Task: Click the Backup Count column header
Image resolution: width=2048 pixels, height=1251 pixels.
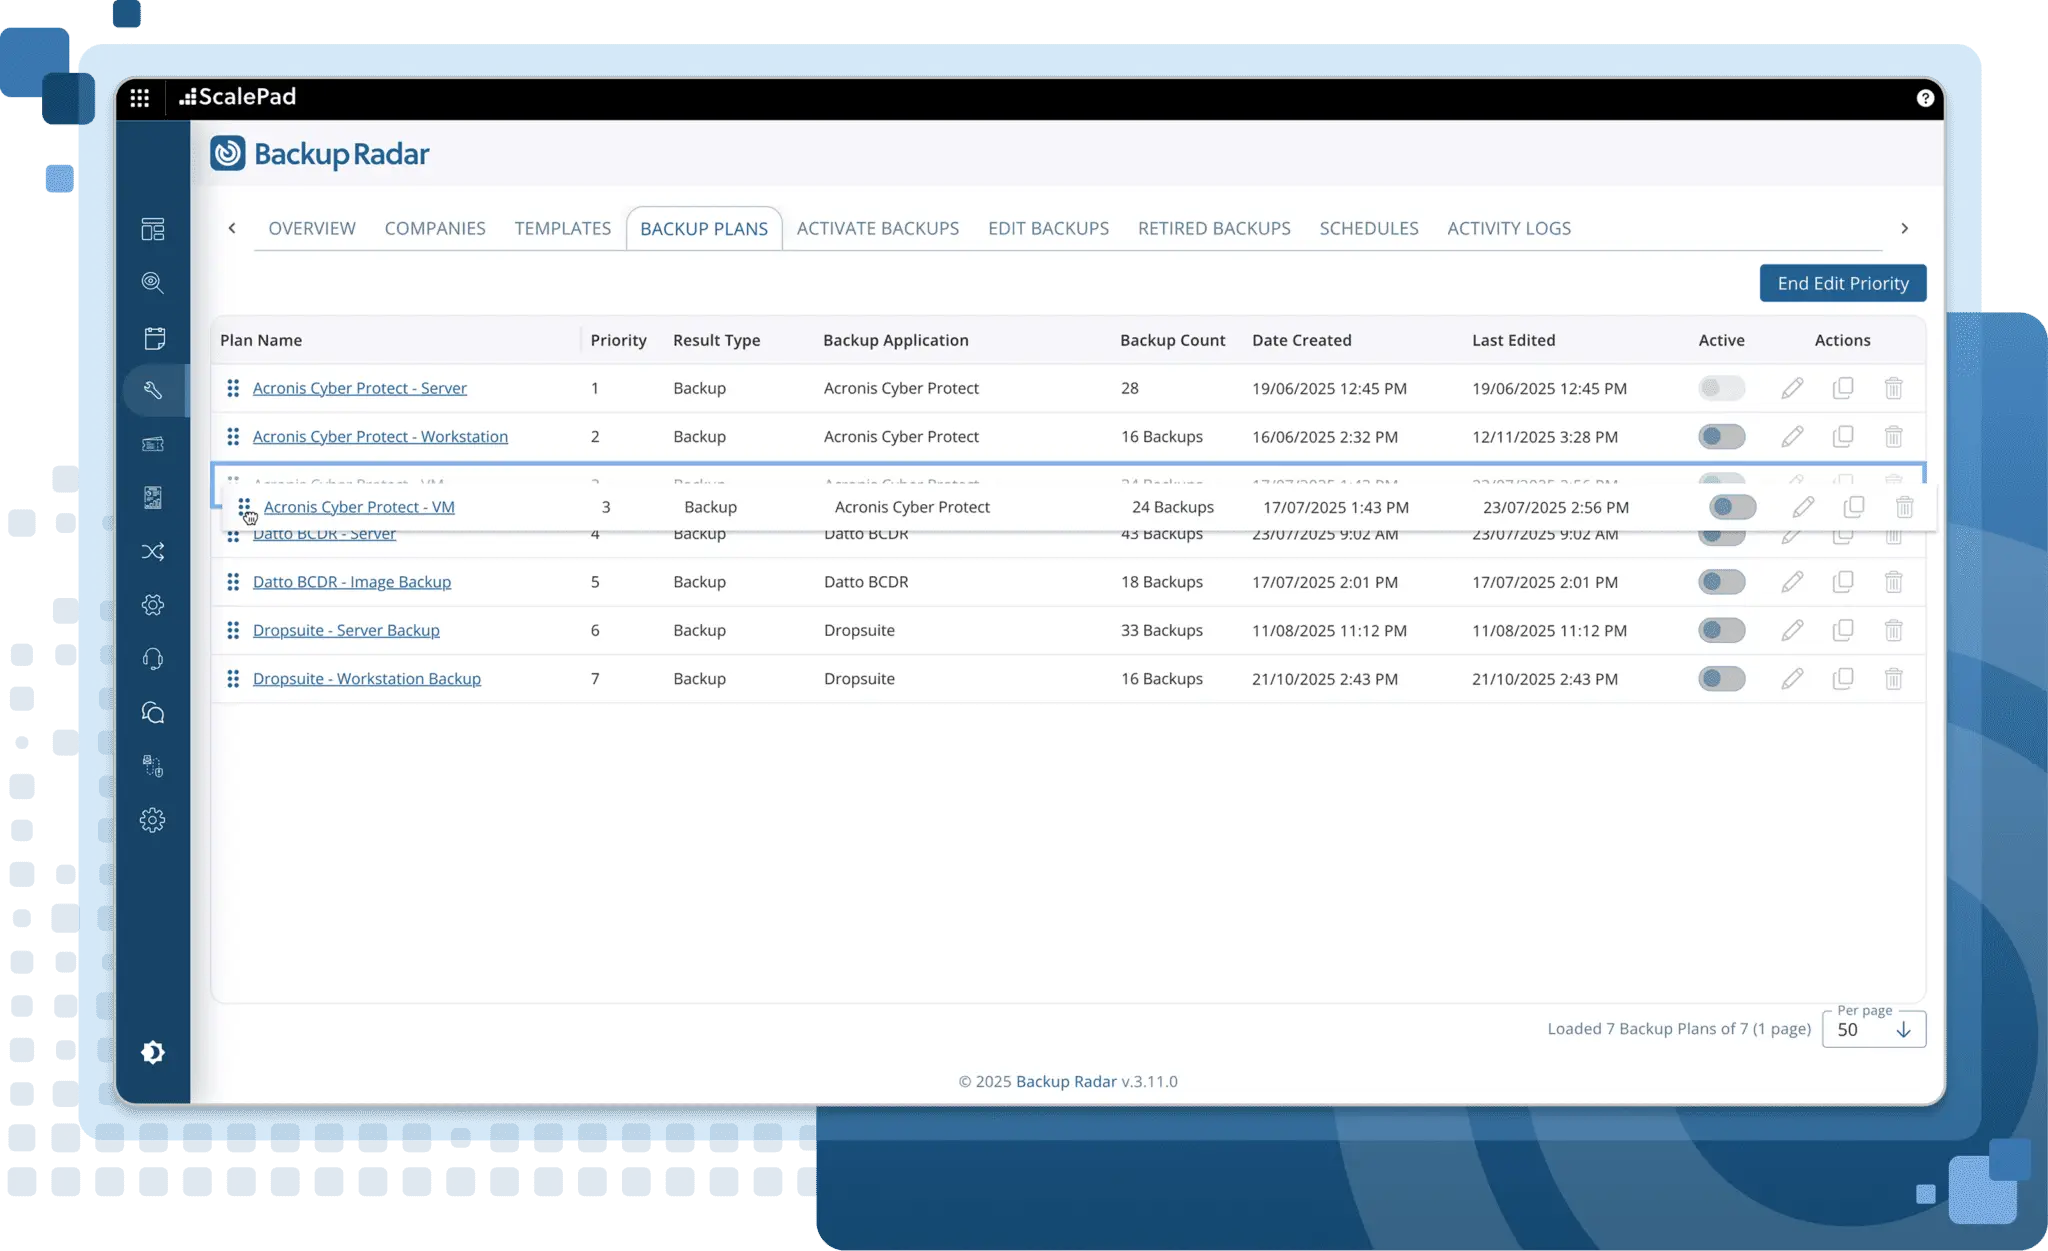Action: coord(1172,340)
